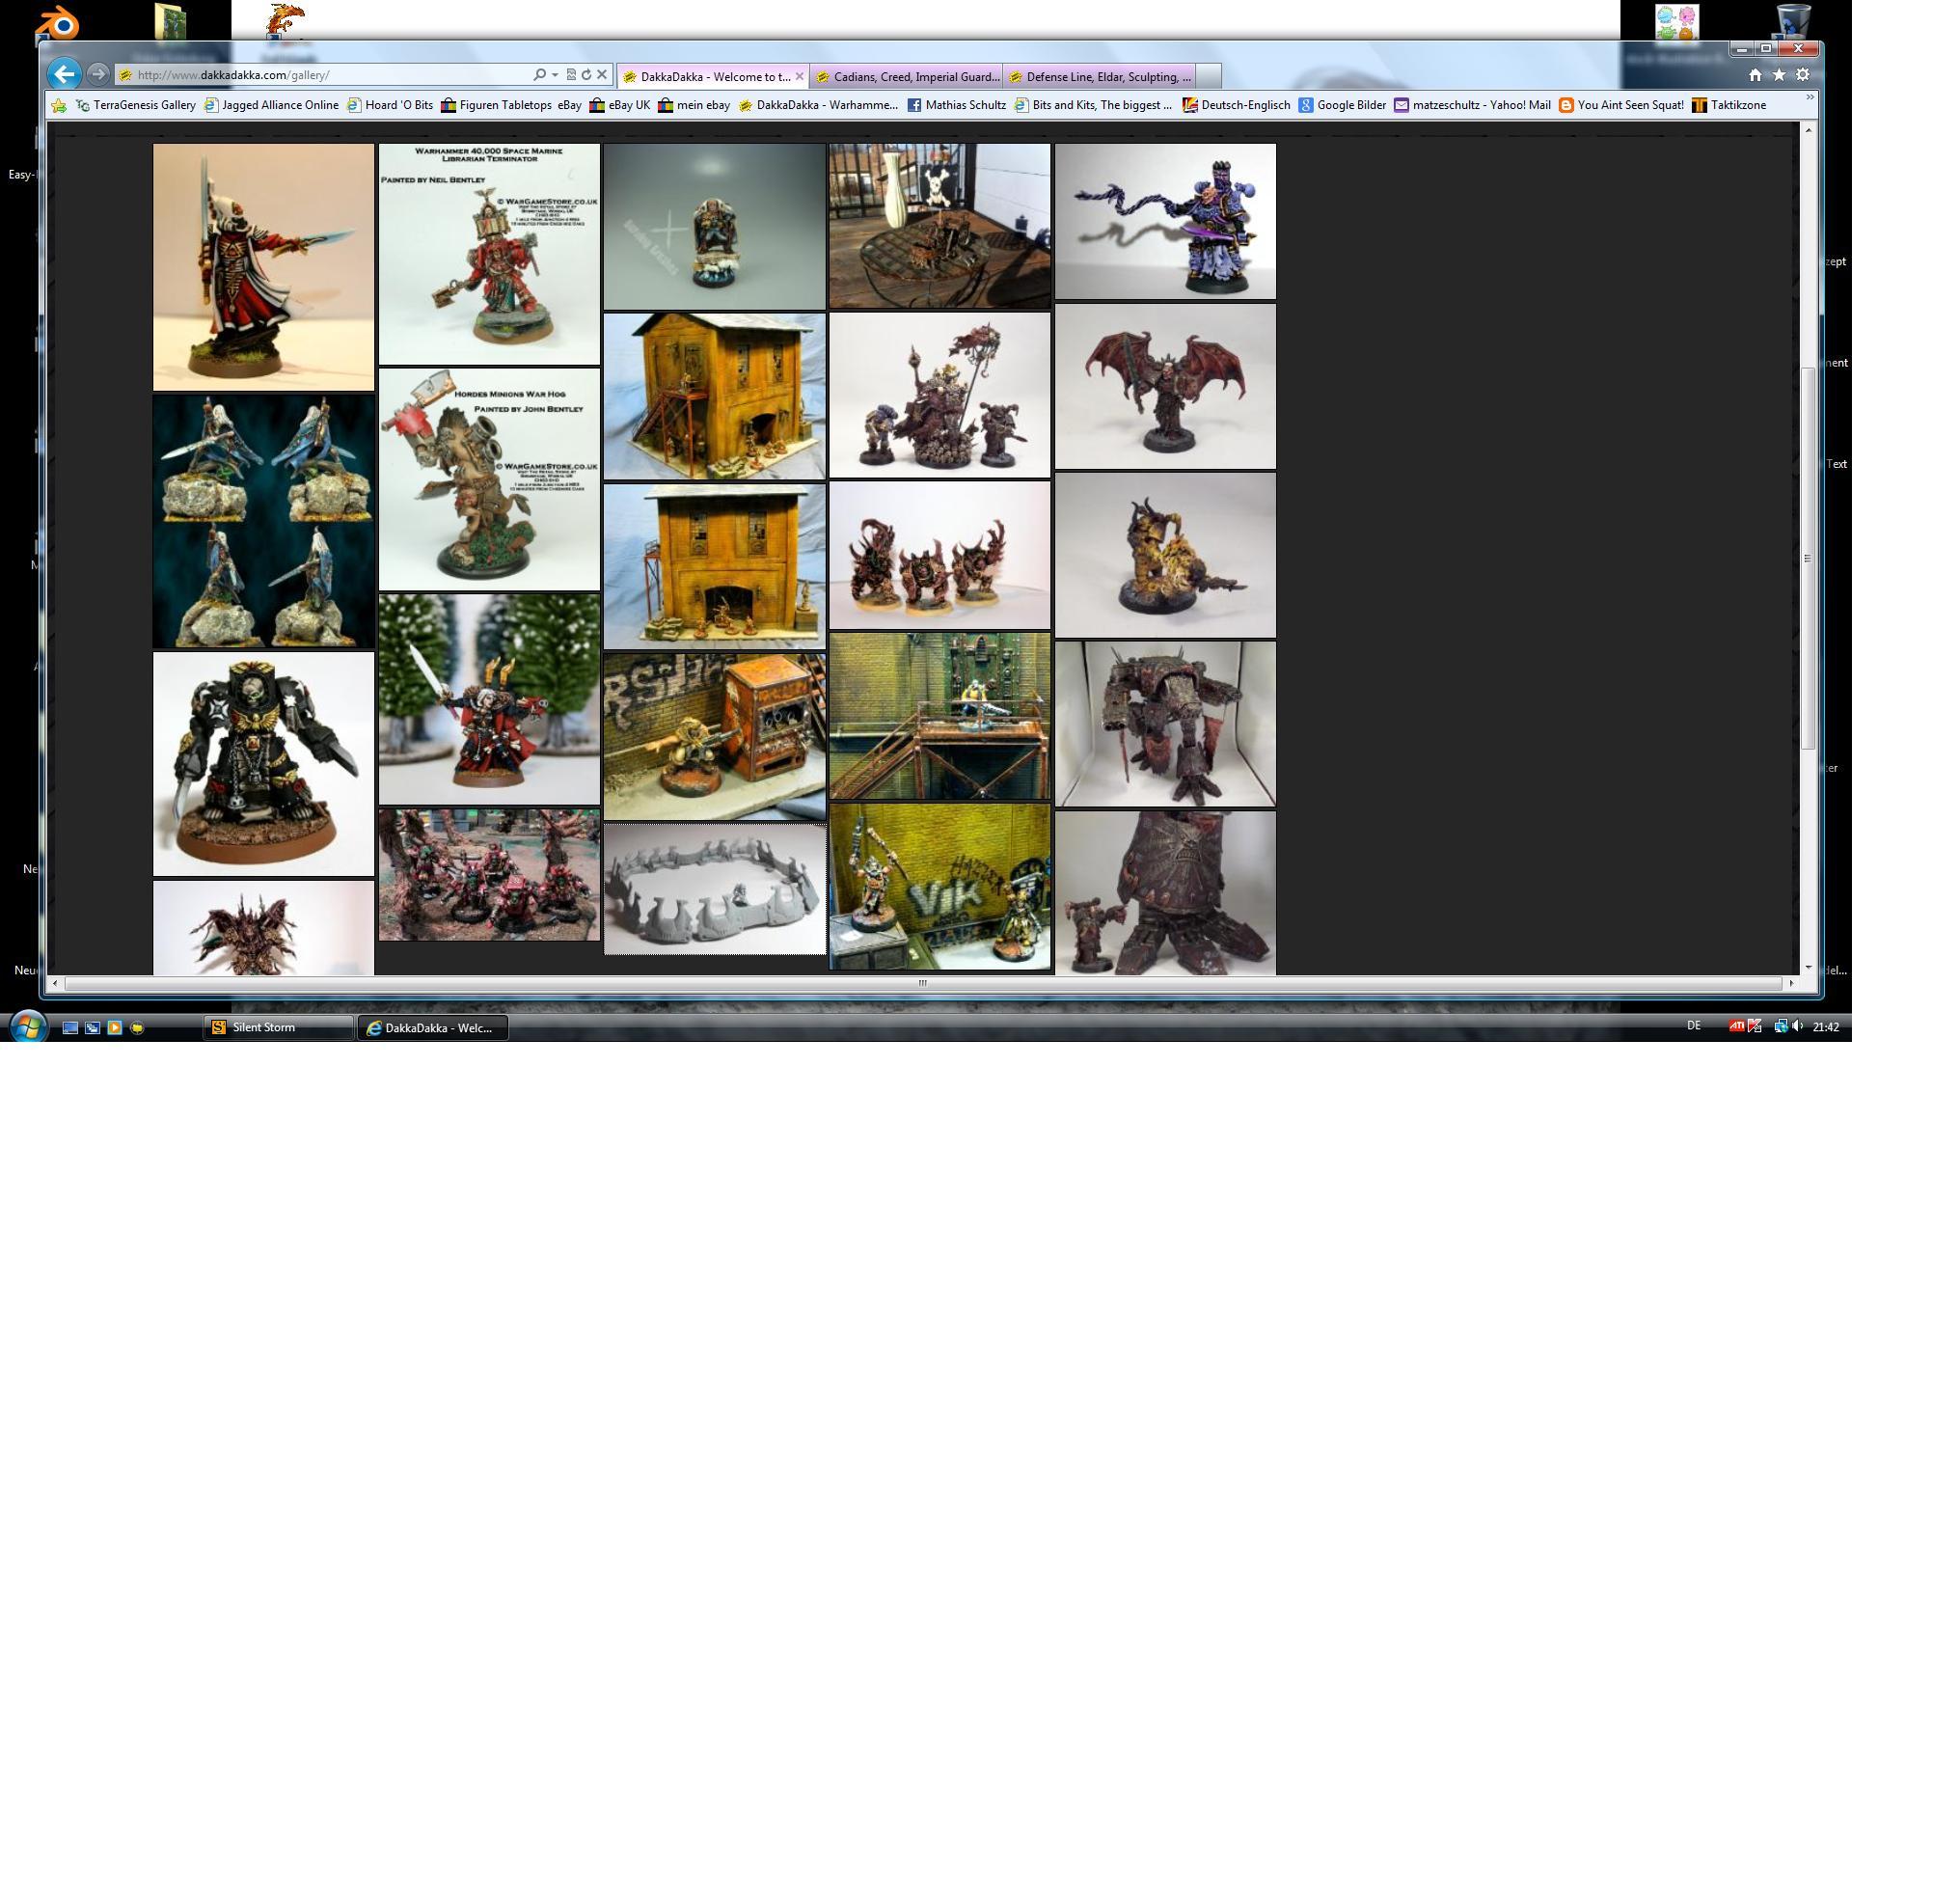Click the browser Forward arrow button
Viewport: 1960px width, 1887px height.
click(x=98, y=74)
